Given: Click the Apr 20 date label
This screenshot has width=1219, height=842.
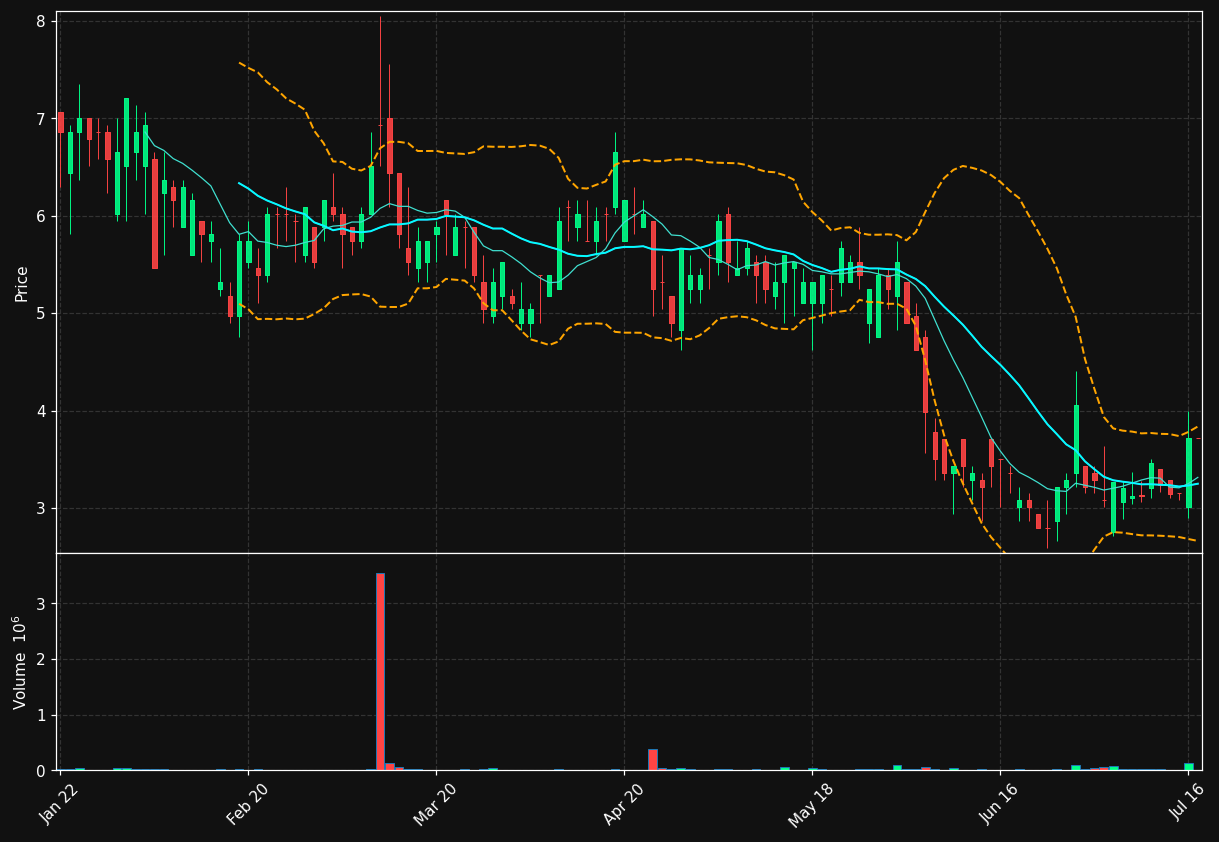Looking at the screenshot, I should 624,802.
